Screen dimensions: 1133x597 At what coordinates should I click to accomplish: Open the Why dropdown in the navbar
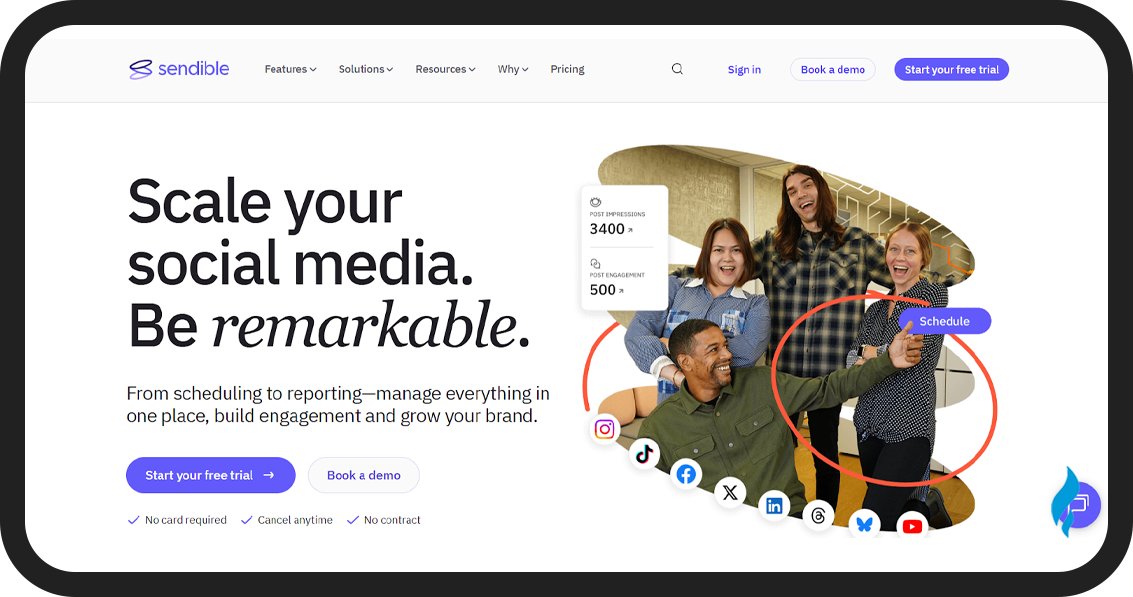pyautogui.click(x=512, y=68)
